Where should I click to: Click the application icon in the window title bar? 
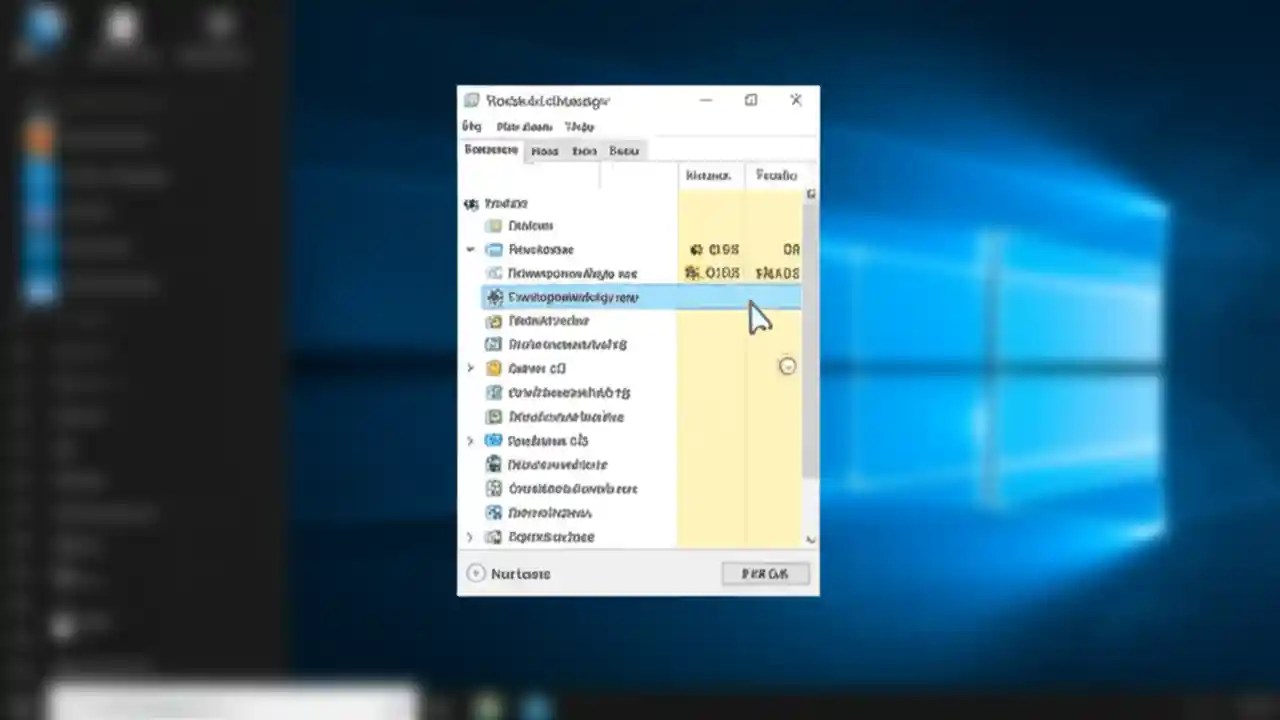point(471,100)
